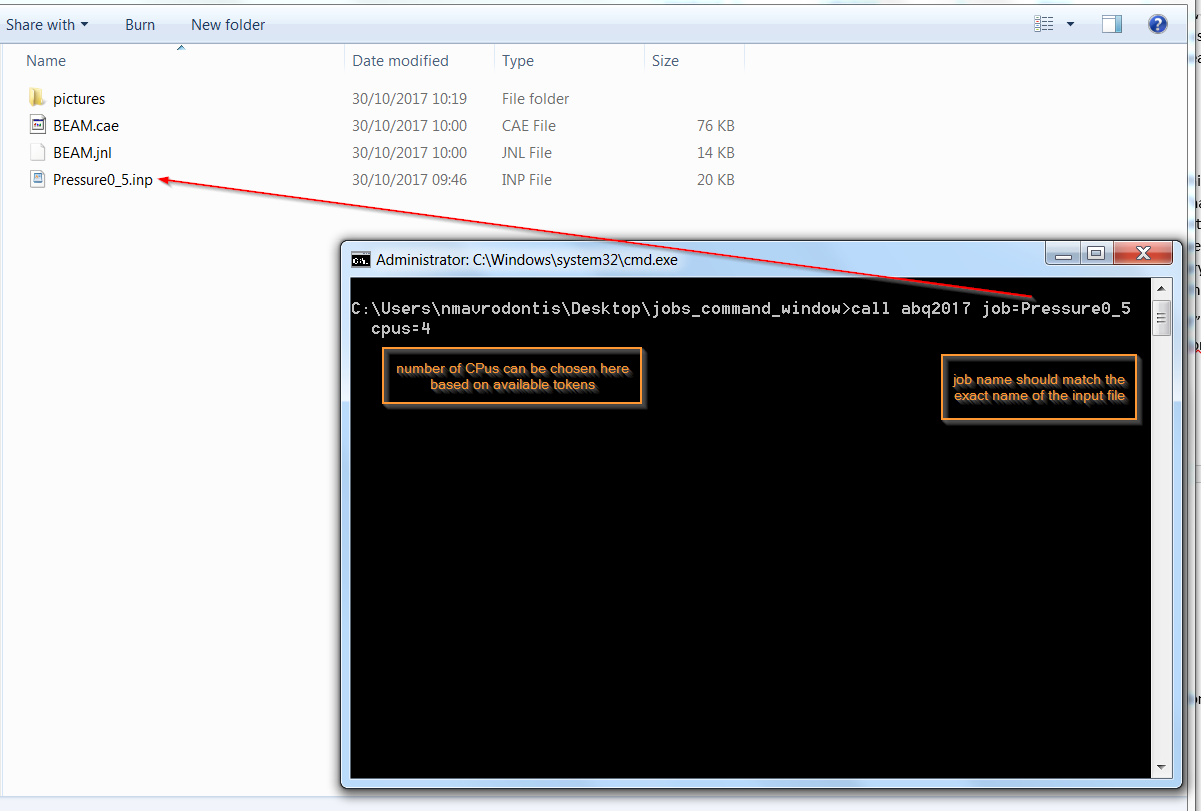Open Windows Explorer help
Viewport: 1201px width, 811px height.
(x=1157, y=24)
